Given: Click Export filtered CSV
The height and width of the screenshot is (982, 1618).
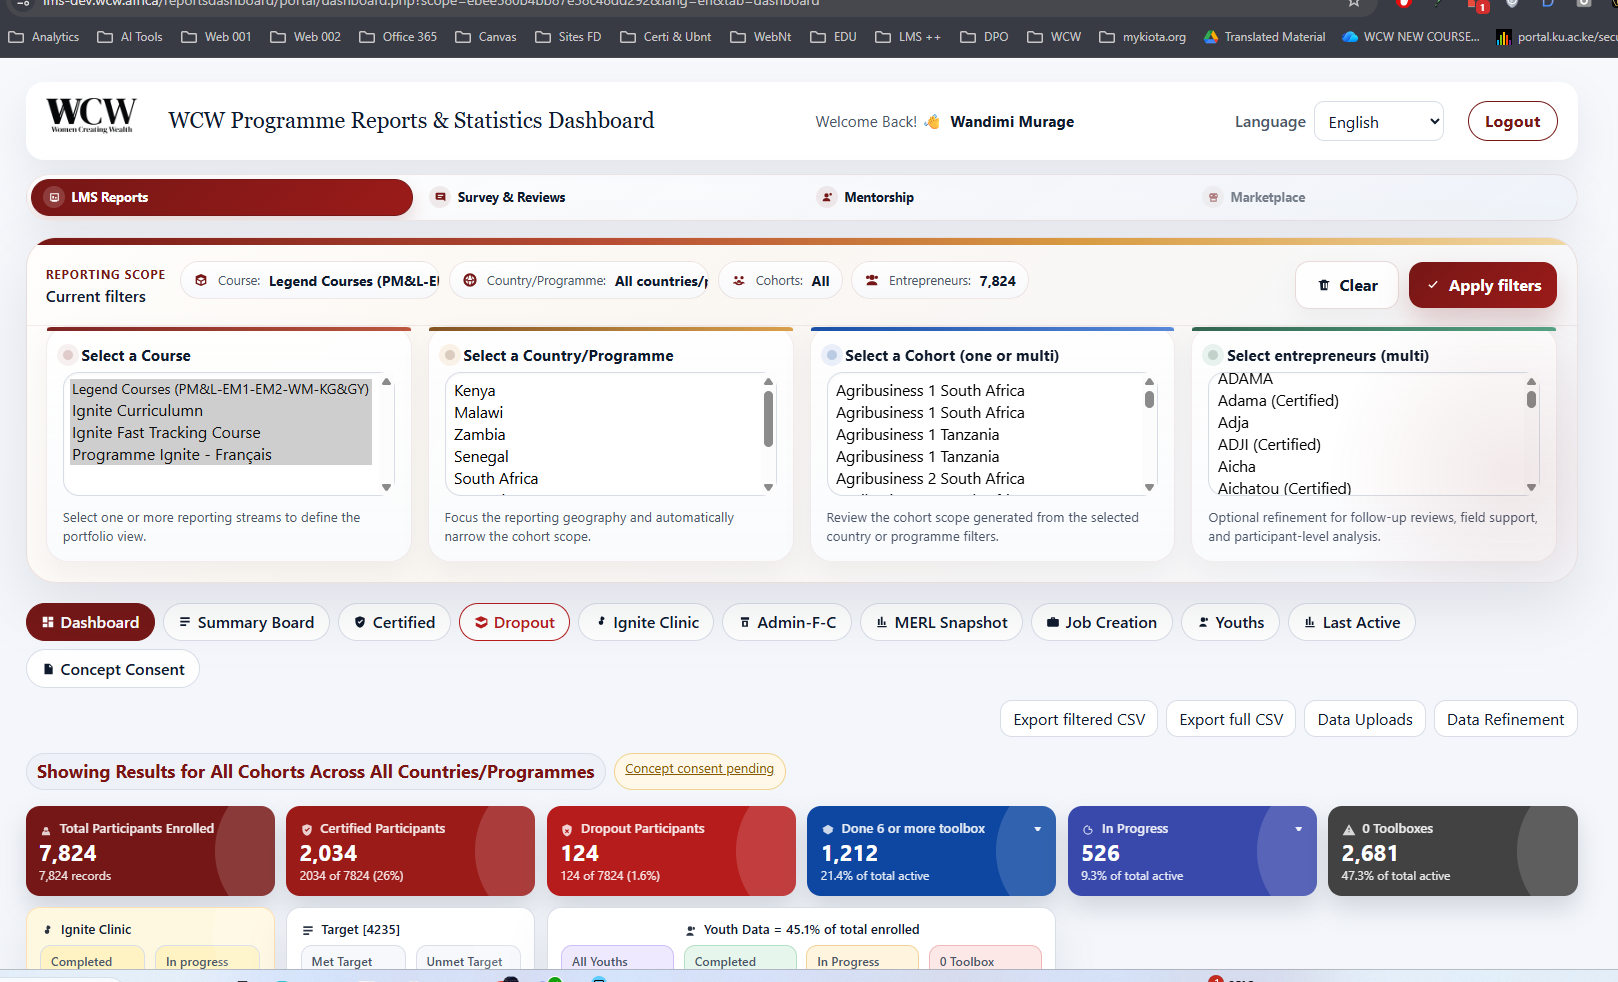Looking at the screenshot, I should [x=1079, y=719].
